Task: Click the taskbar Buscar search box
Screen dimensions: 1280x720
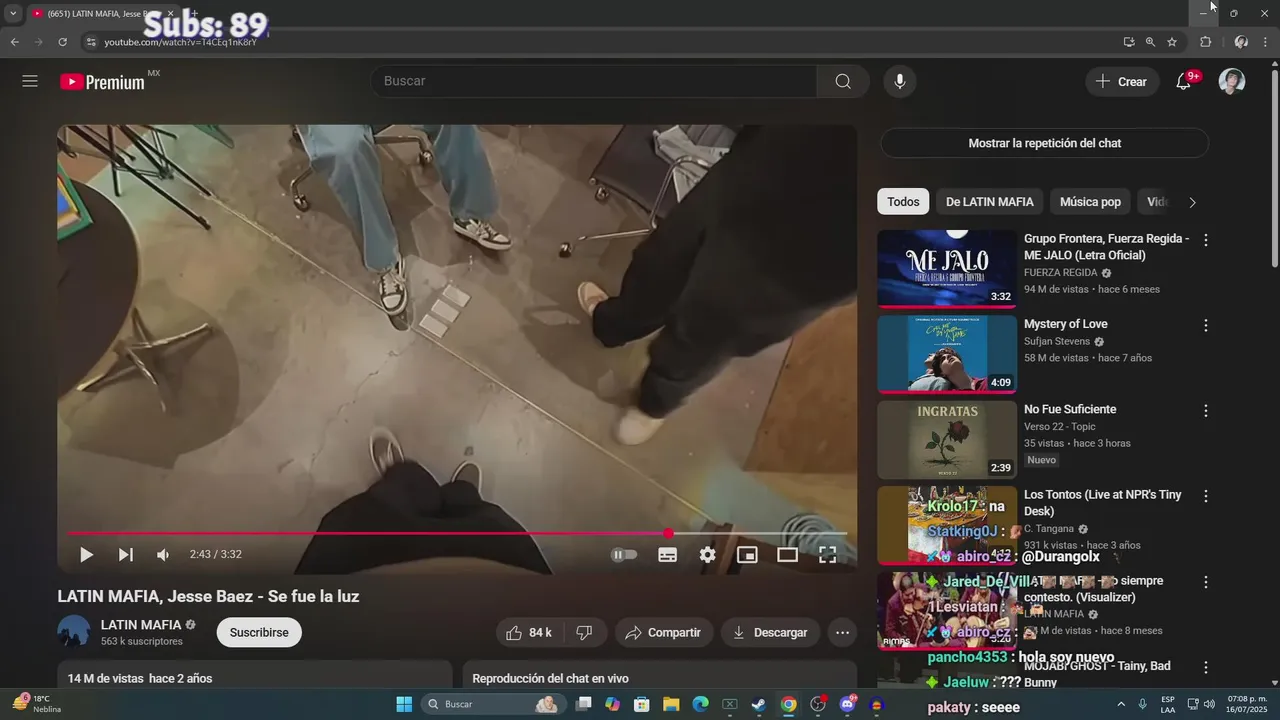Action: click(492, 704)
